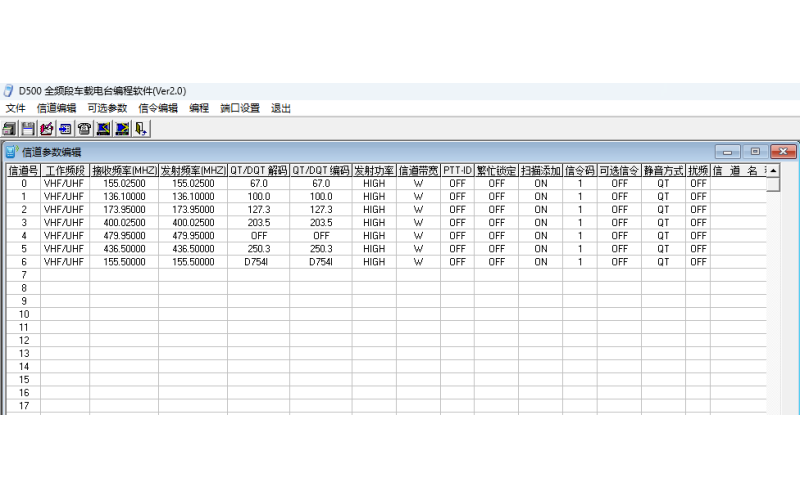Click the VHF/UHF band cell in channel 5
Screen dimensions: 800x500
pyautogui.click(x=65, y=249)
